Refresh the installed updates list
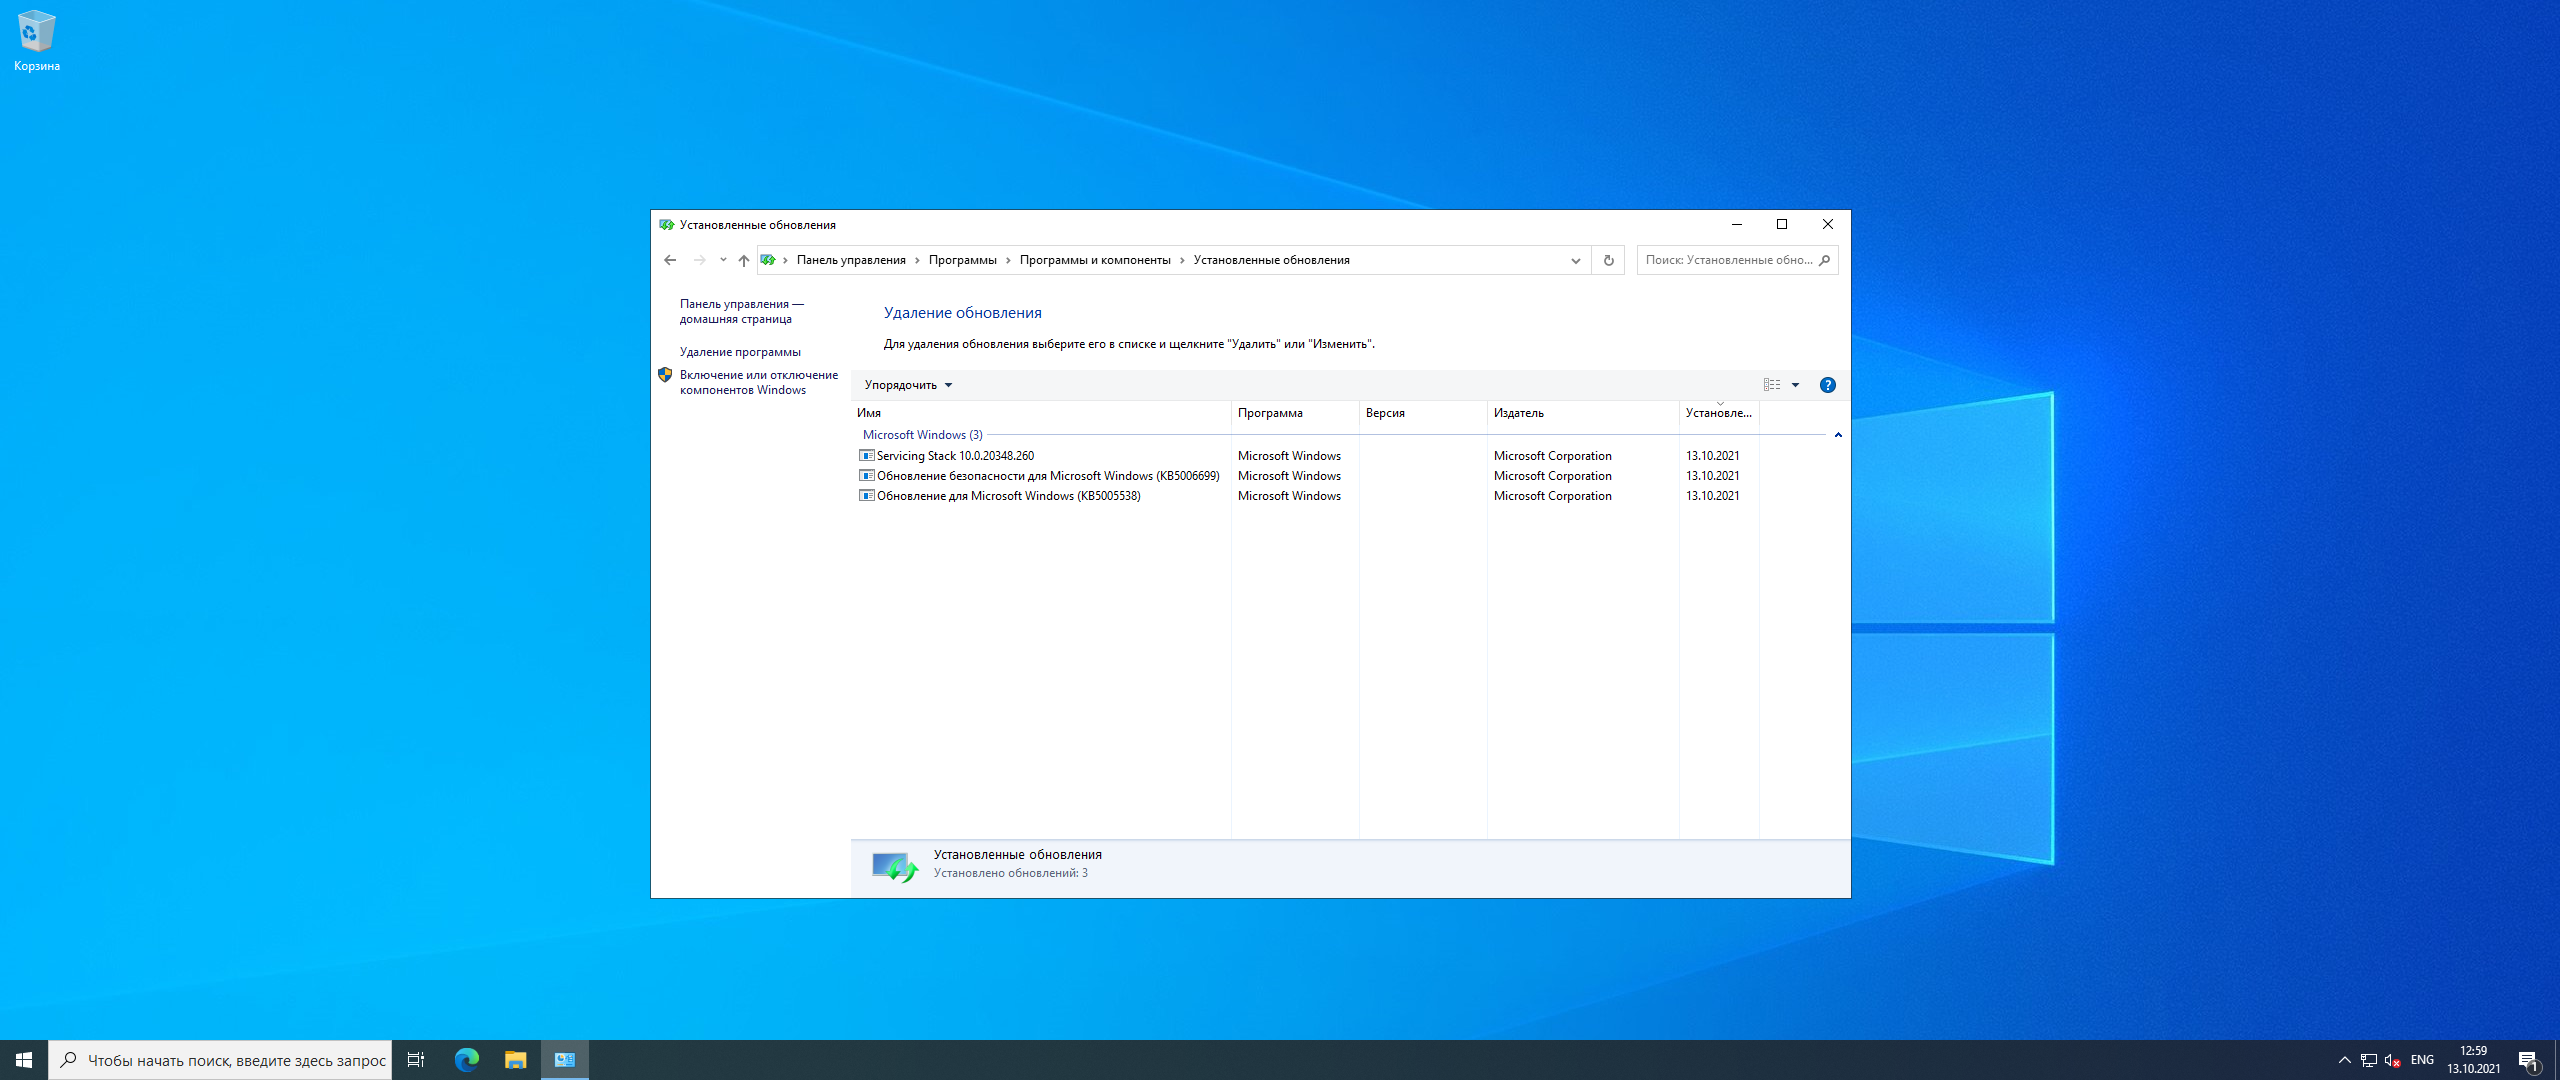 (1608, 260)
